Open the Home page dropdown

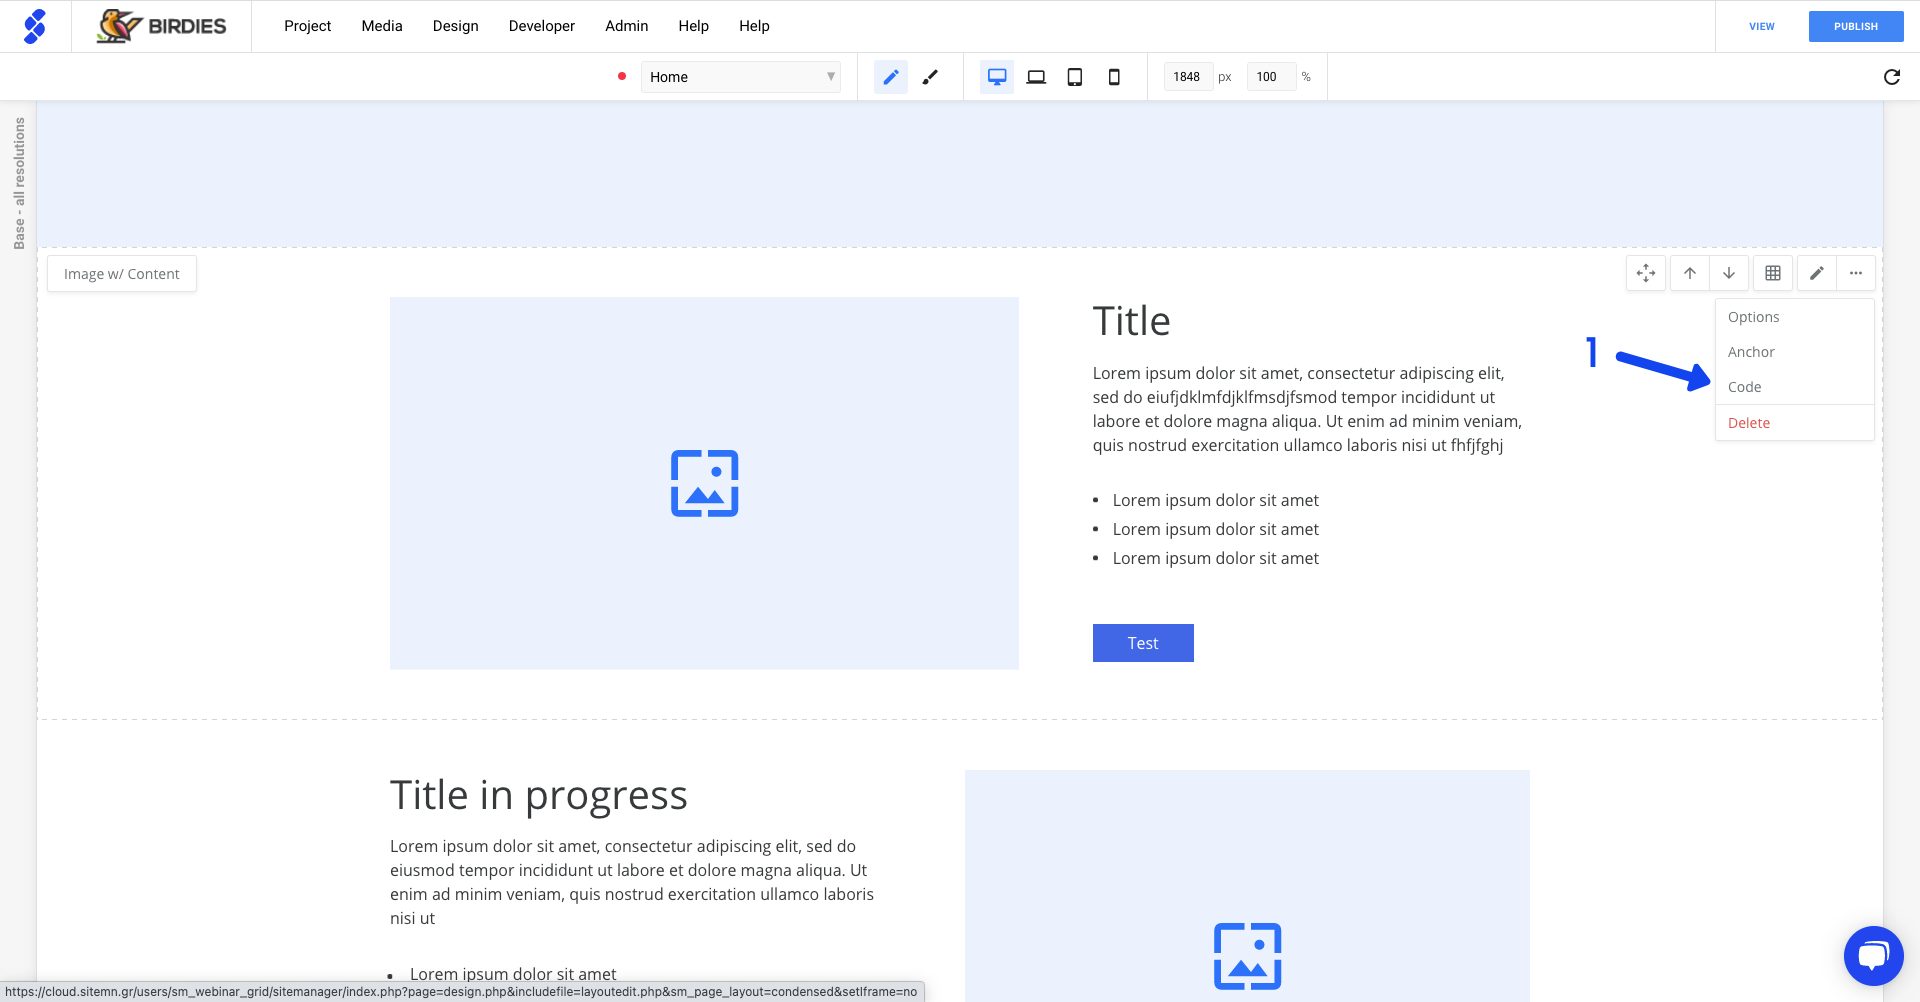[x=741, y=77]
